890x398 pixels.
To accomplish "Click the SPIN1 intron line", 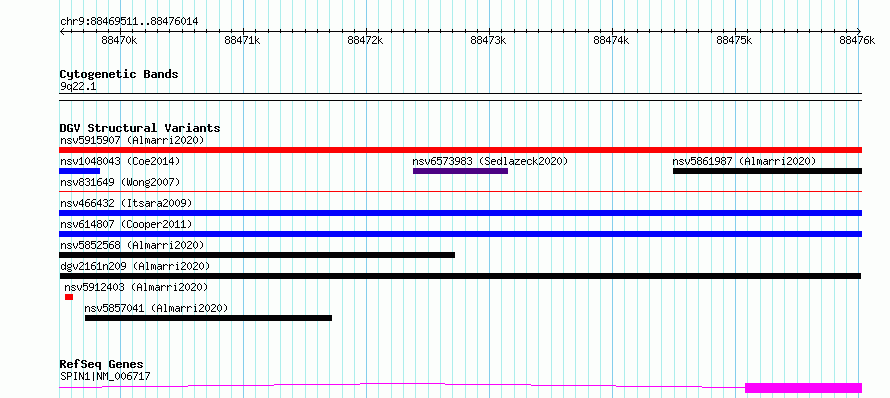I will pos(402,386).
